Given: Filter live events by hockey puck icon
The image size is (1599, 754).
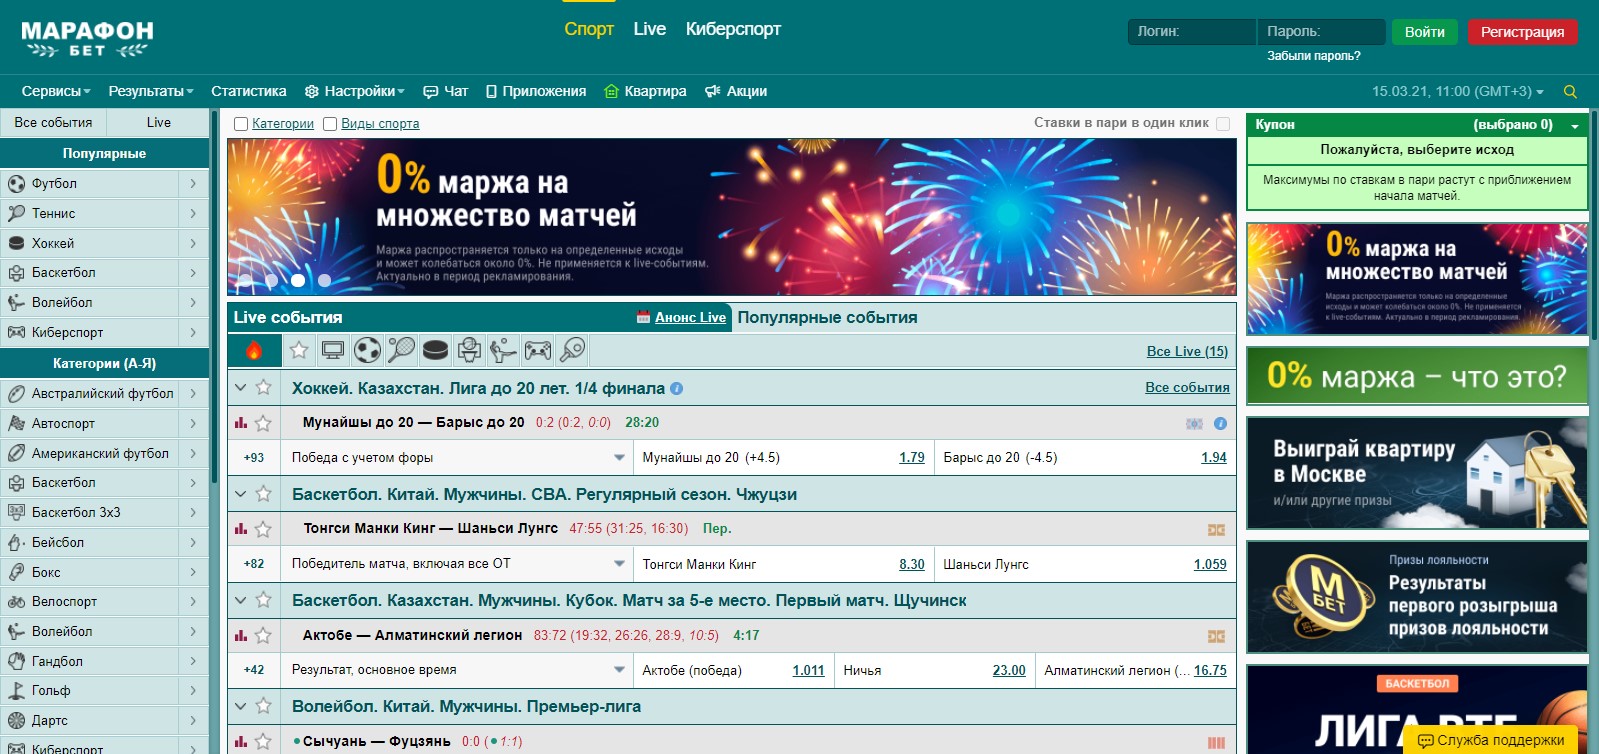Looking at the screenshot, I should 435,350.
